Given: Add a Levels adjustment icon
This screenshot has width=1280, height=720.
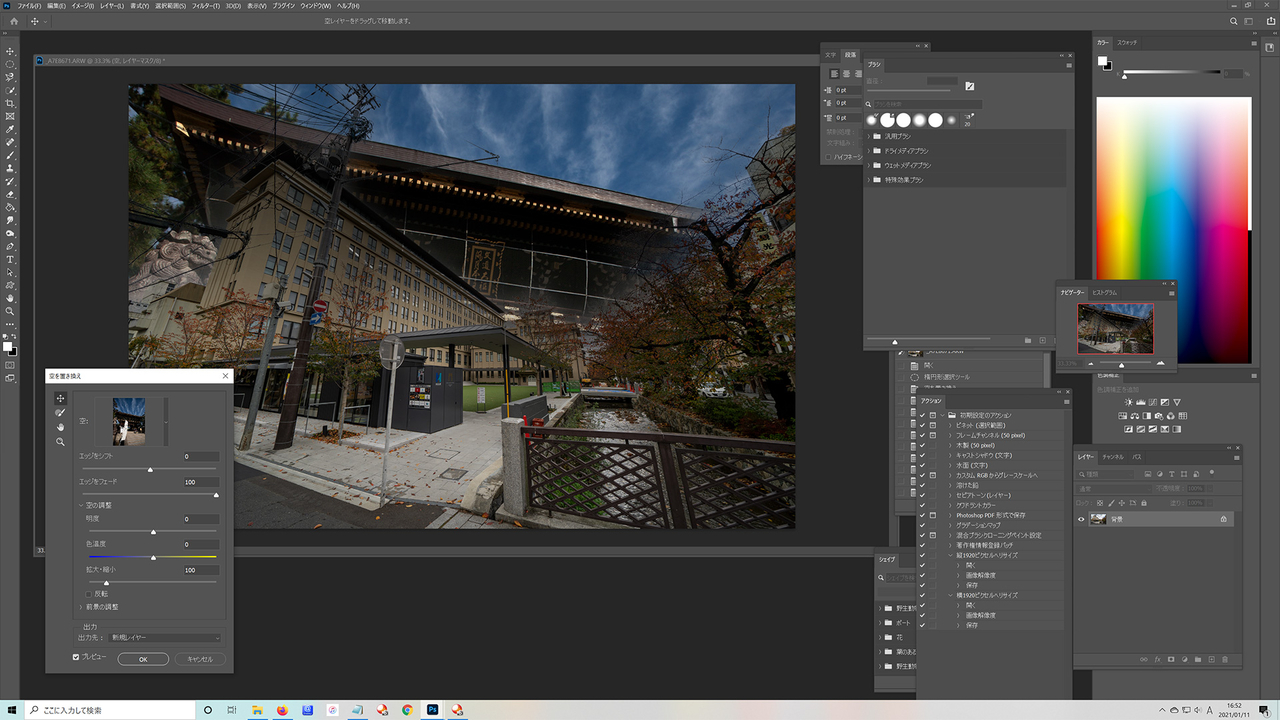Looking at the screenshot, I should pyautogui.click(x=1142, y=402).
